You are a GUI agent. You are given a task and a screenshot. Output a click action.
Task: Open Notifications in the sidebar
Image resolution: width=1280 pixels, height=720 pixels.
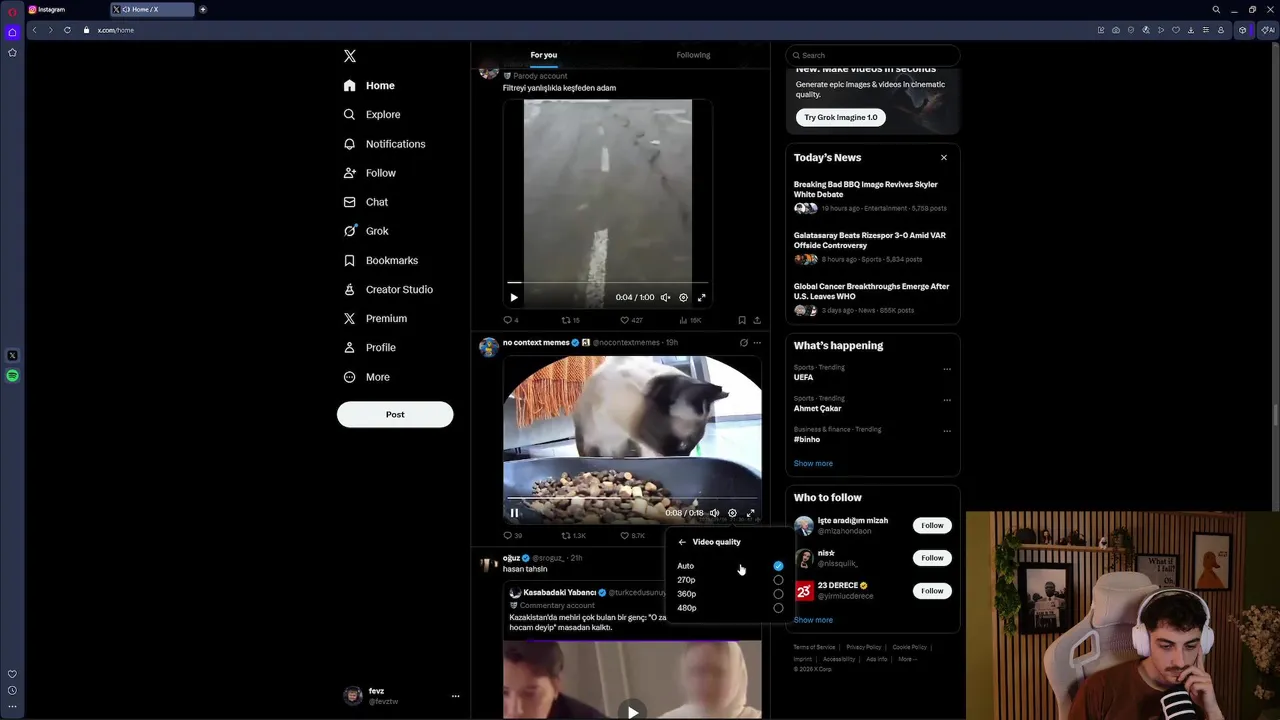385,144
